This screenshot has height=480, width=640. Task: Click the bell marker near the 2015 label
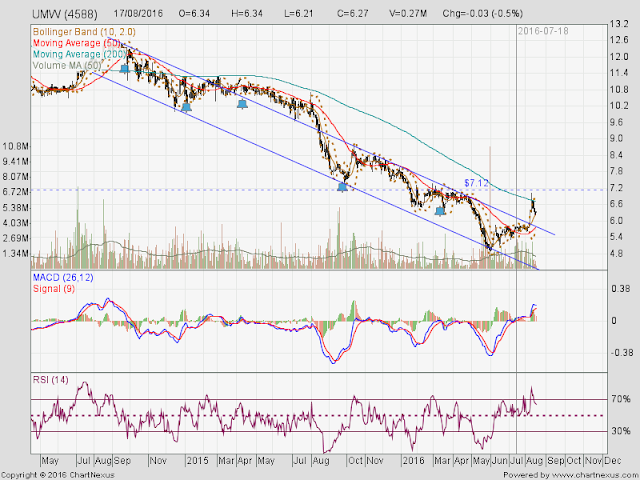click(186, 107)
